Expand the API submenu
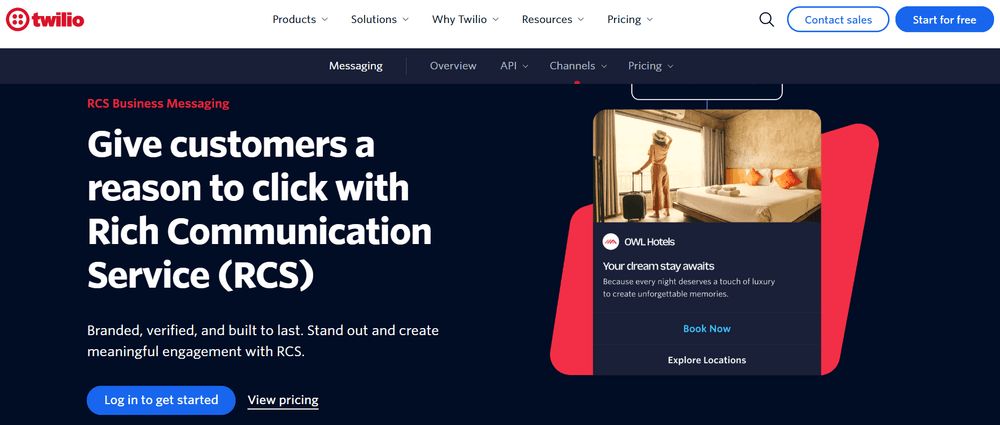This screenshot has height=425, width=1000. [x=515, y=66]
